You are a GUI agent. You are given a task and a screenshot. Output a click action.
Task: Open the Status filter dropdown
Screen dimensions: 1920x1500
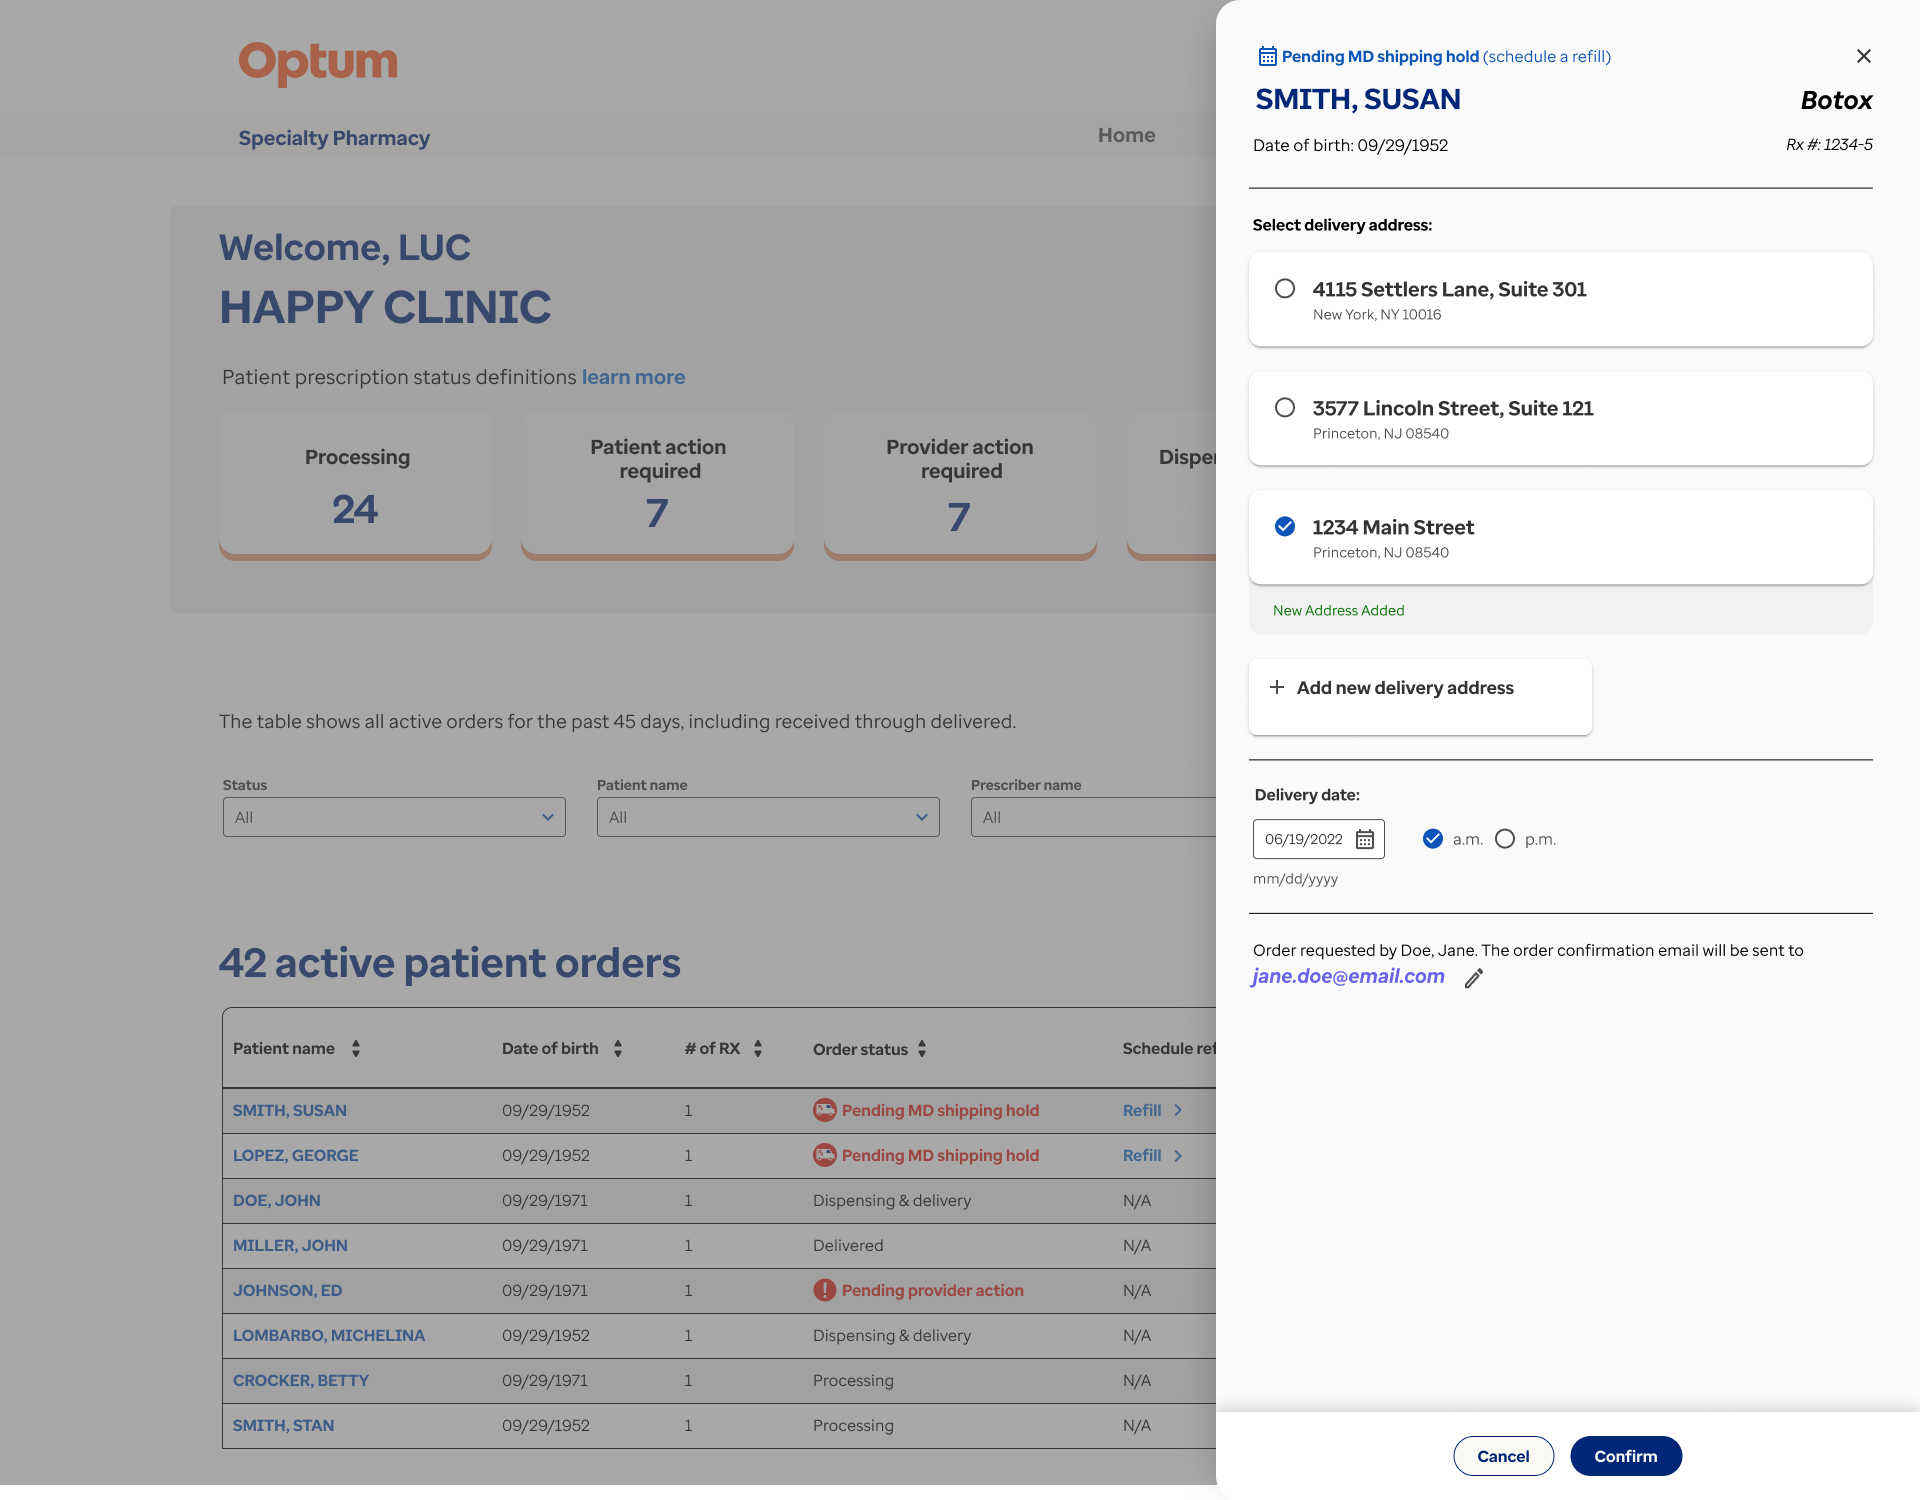tap(394, 817)
